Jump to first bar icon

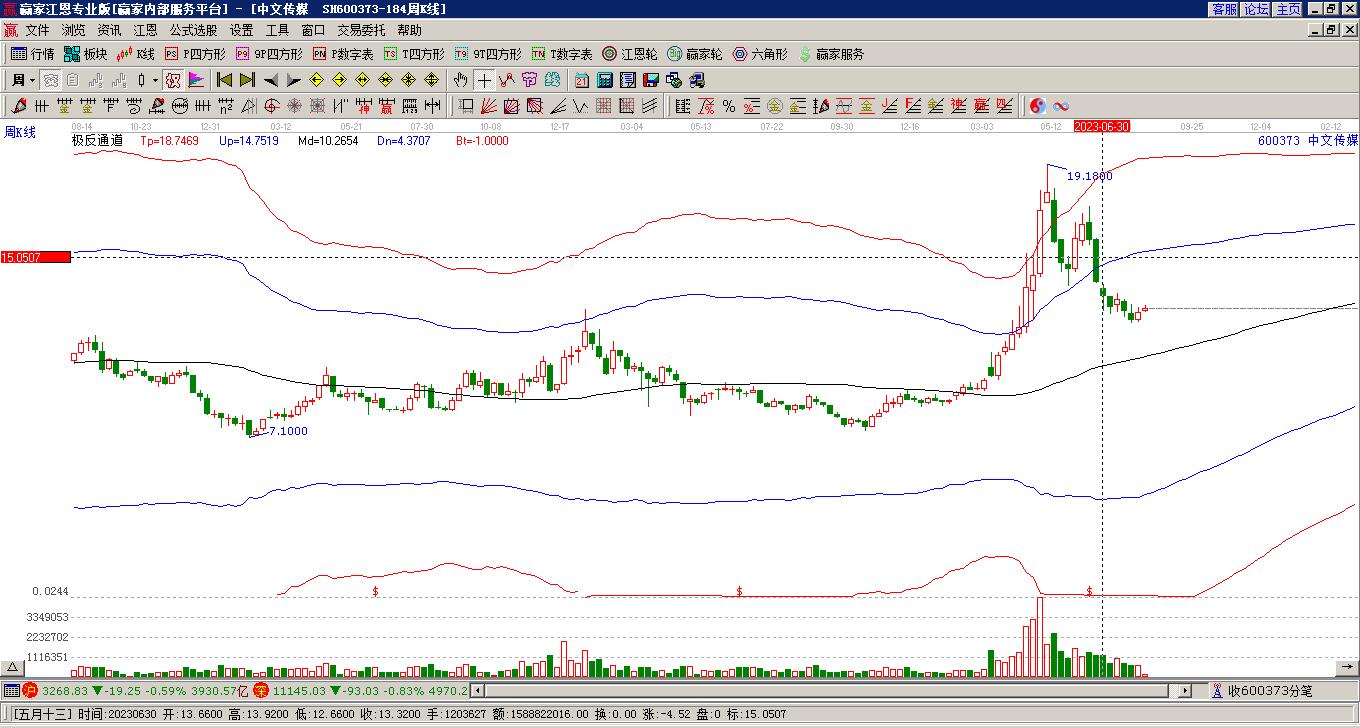pyautogui.click(x=224, y=80)
